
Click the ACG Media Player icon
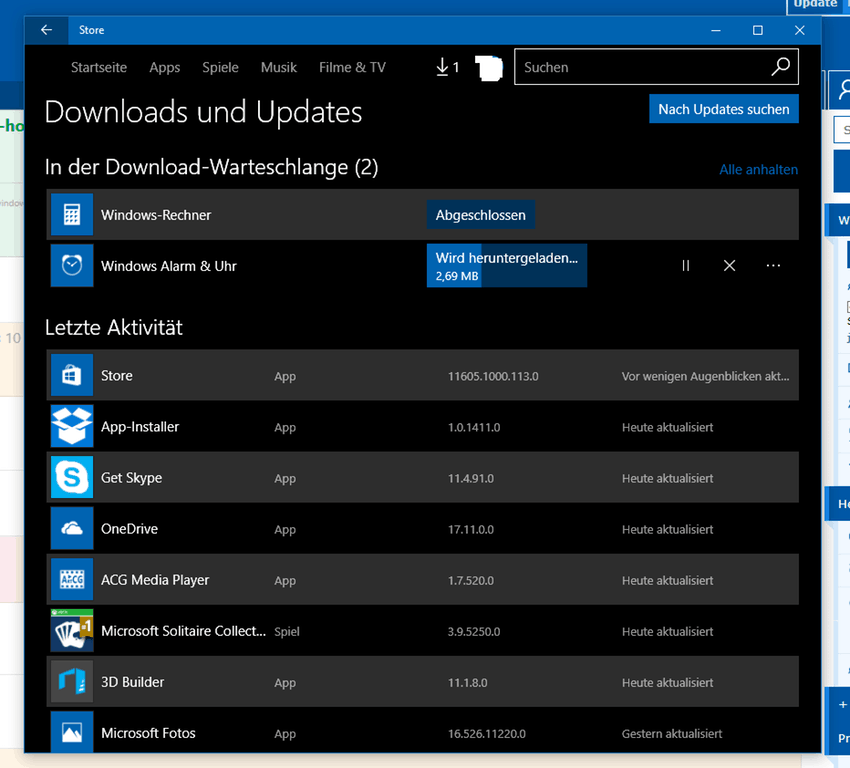(x=72, y=580)
